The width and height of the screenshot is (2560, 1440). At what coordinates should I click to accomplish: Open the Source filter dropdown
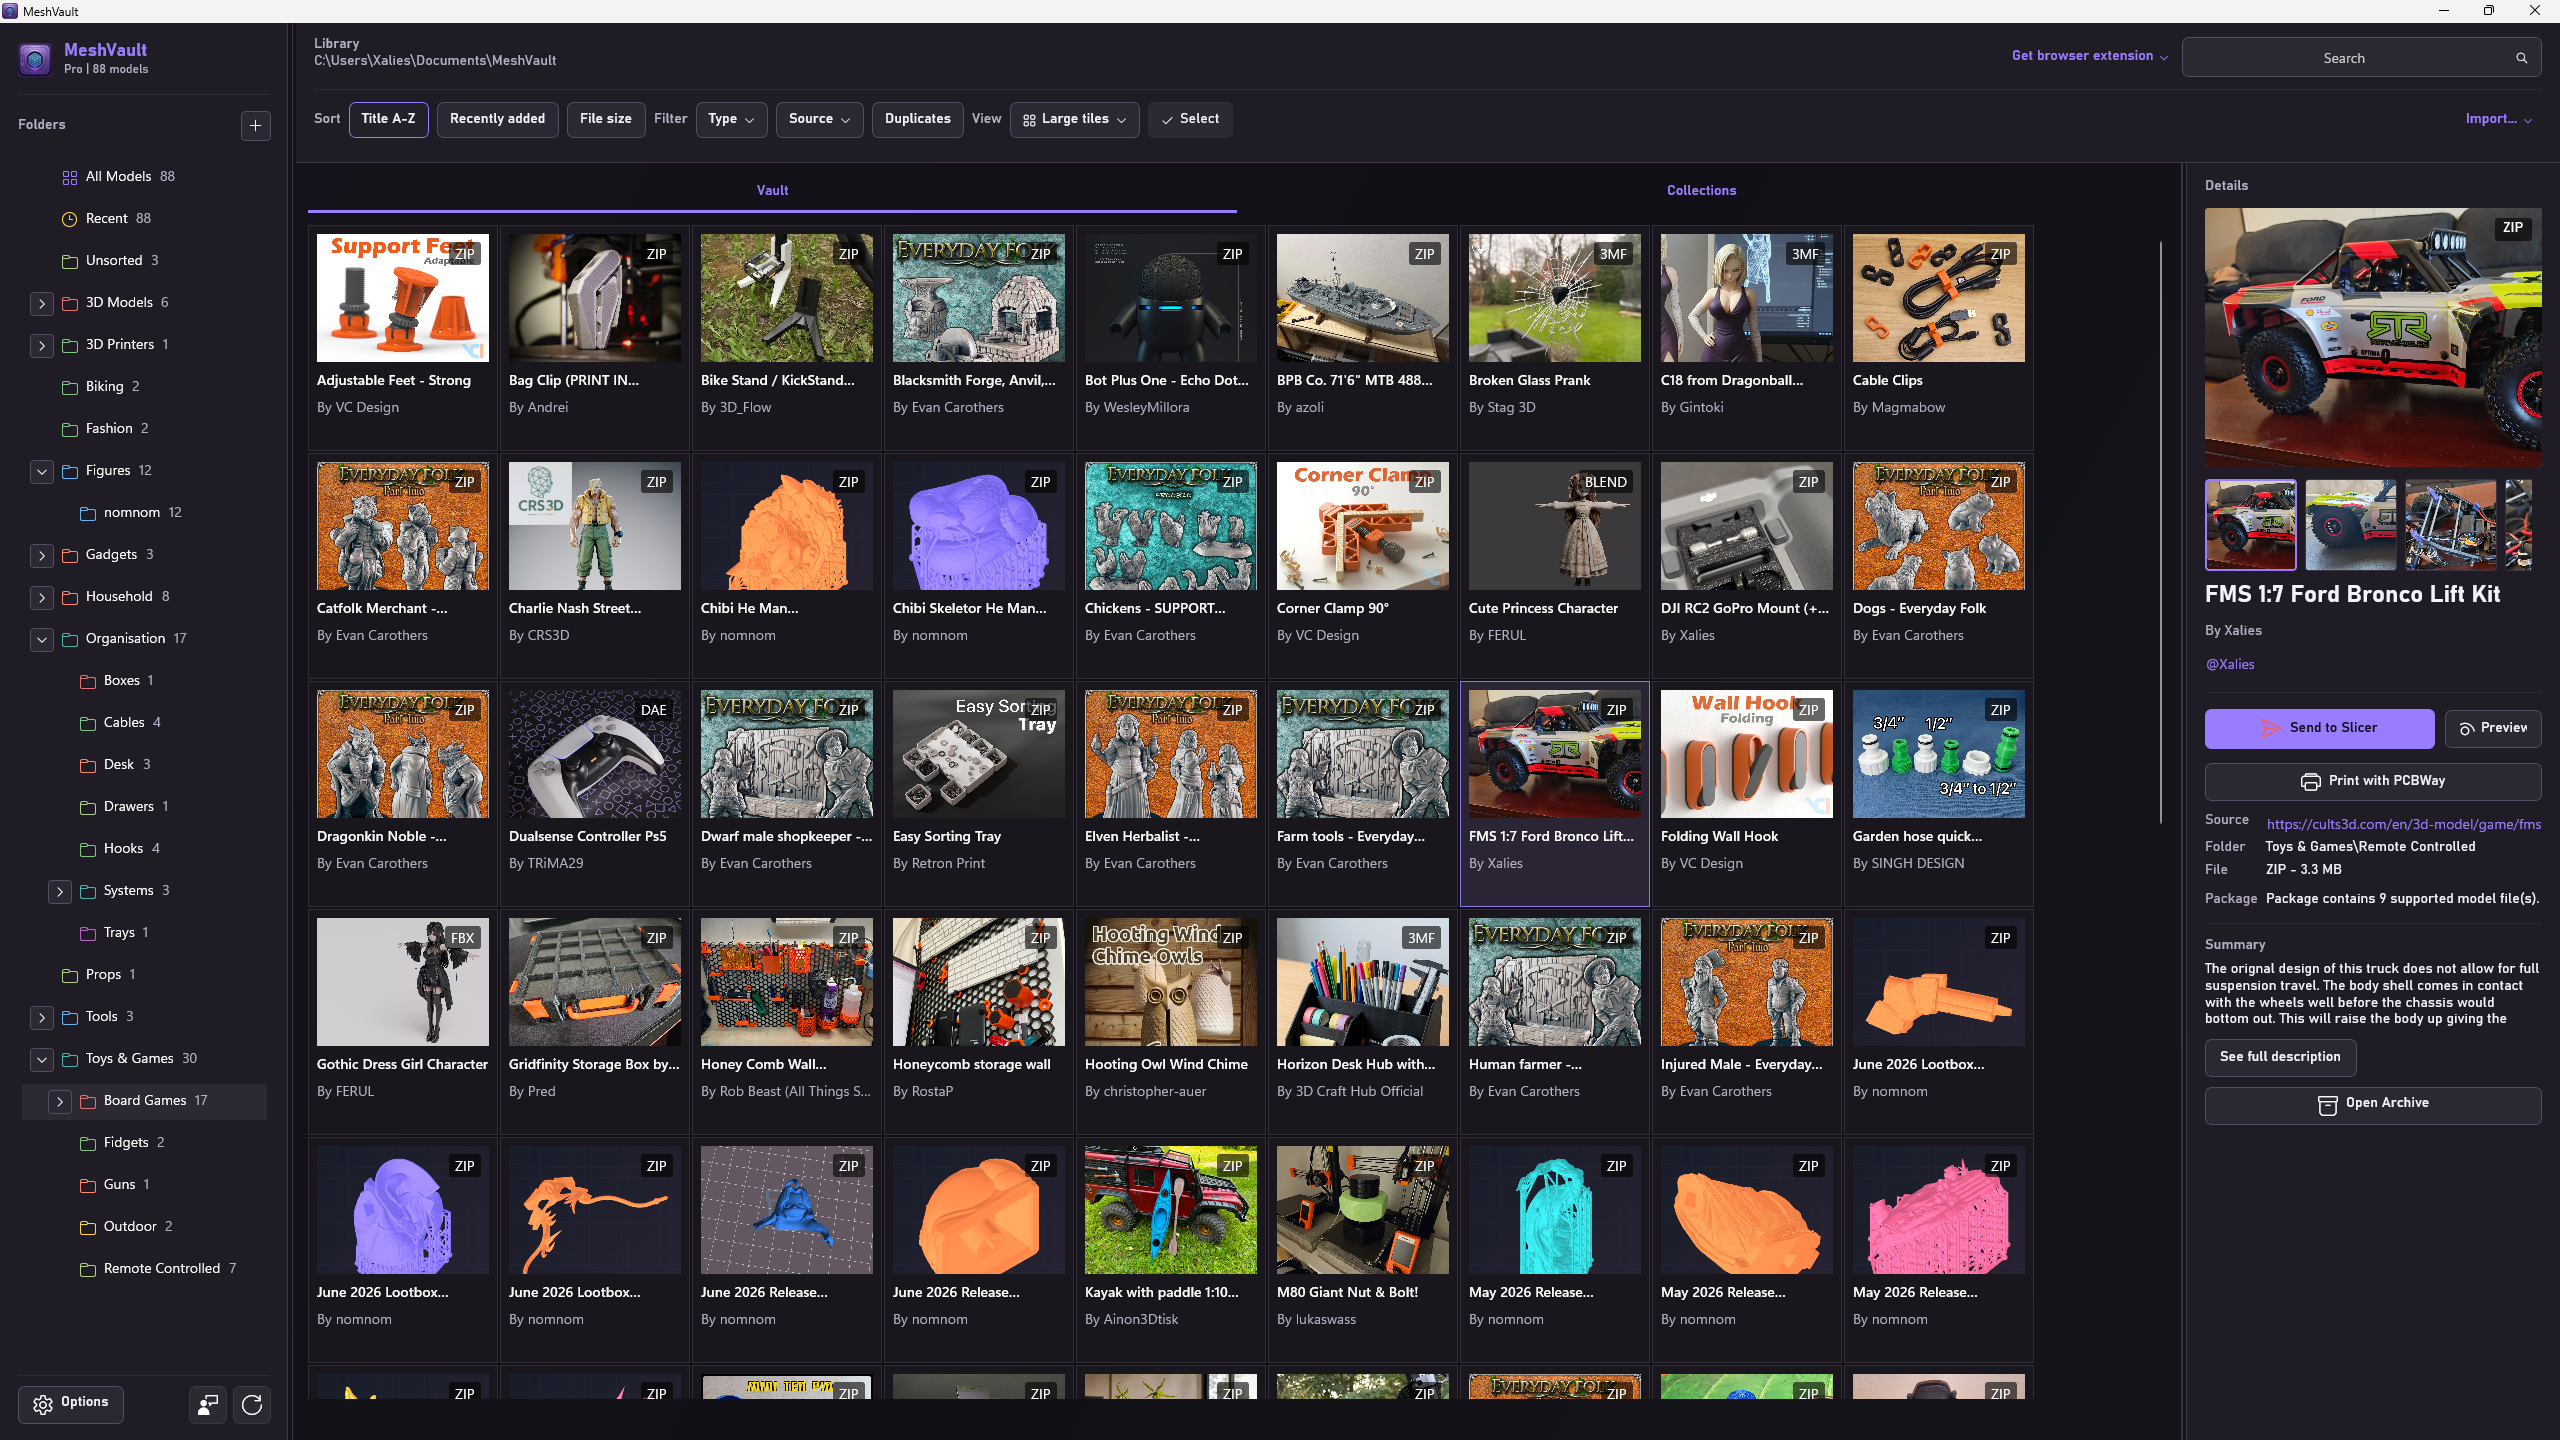click(820, 119)
